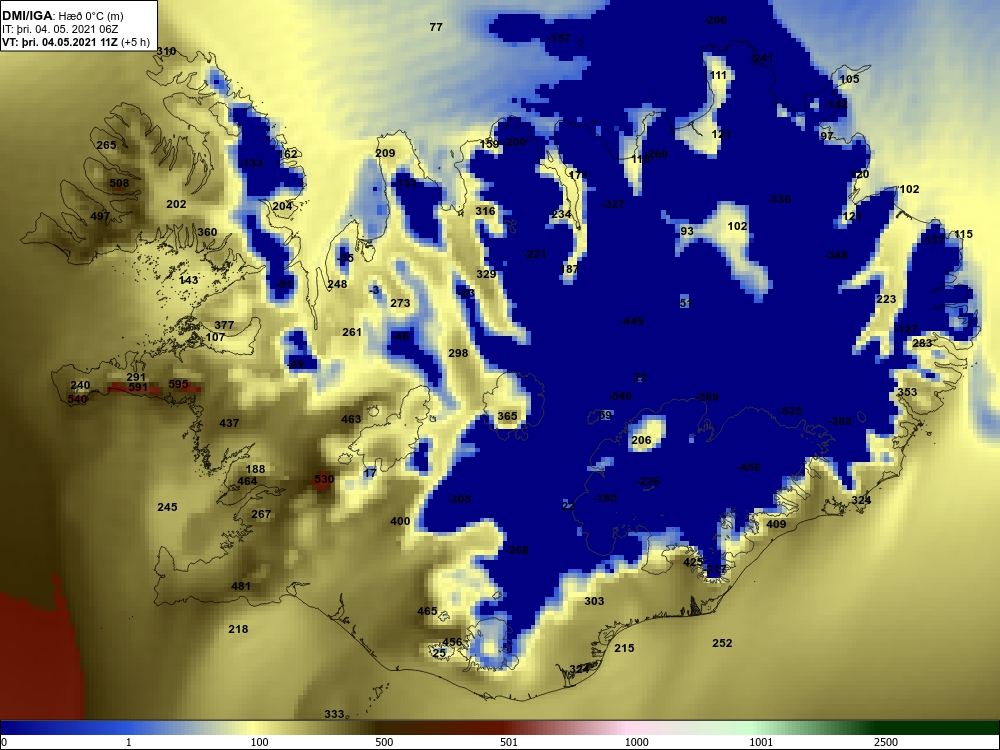Image resolution: width=1000 pixels, height=750 pixels.
Task: Click the '456' value label
Action: pos(452,642)
